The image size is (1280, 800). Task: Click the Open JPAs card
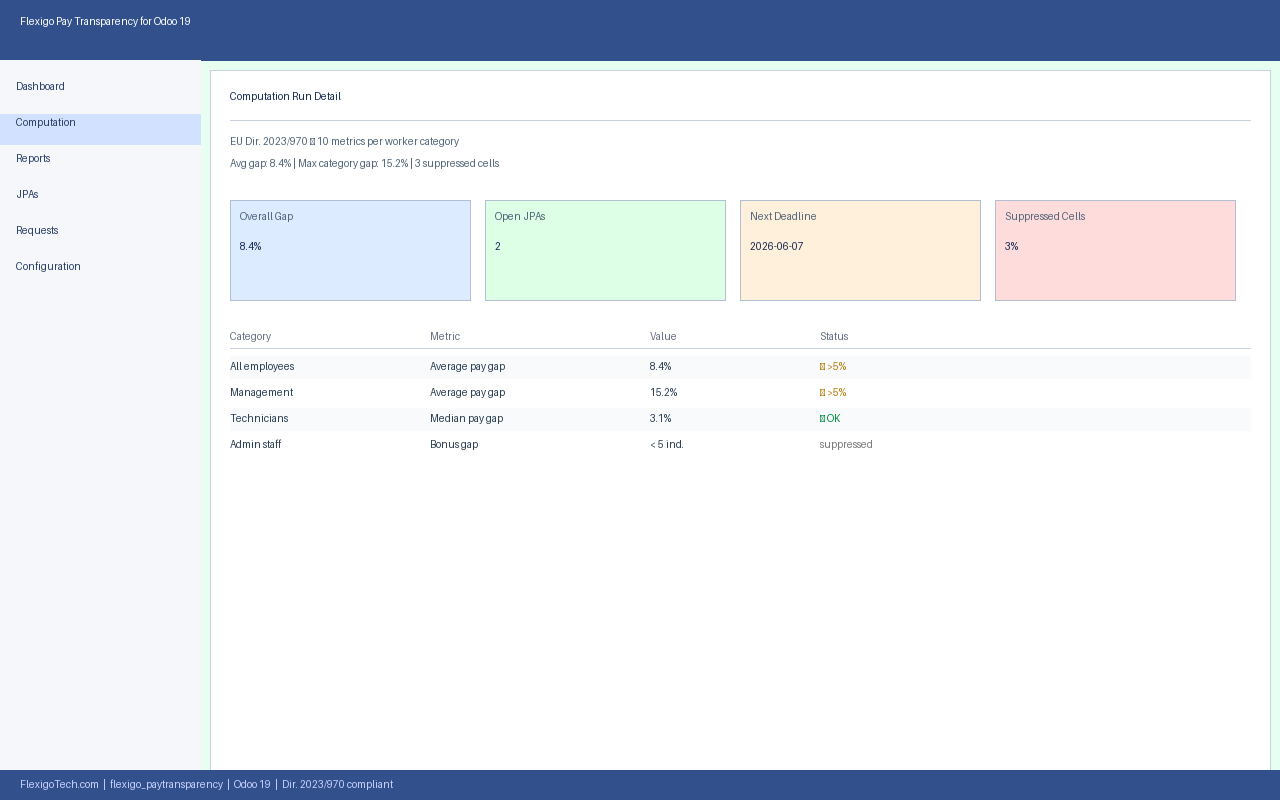605,250
